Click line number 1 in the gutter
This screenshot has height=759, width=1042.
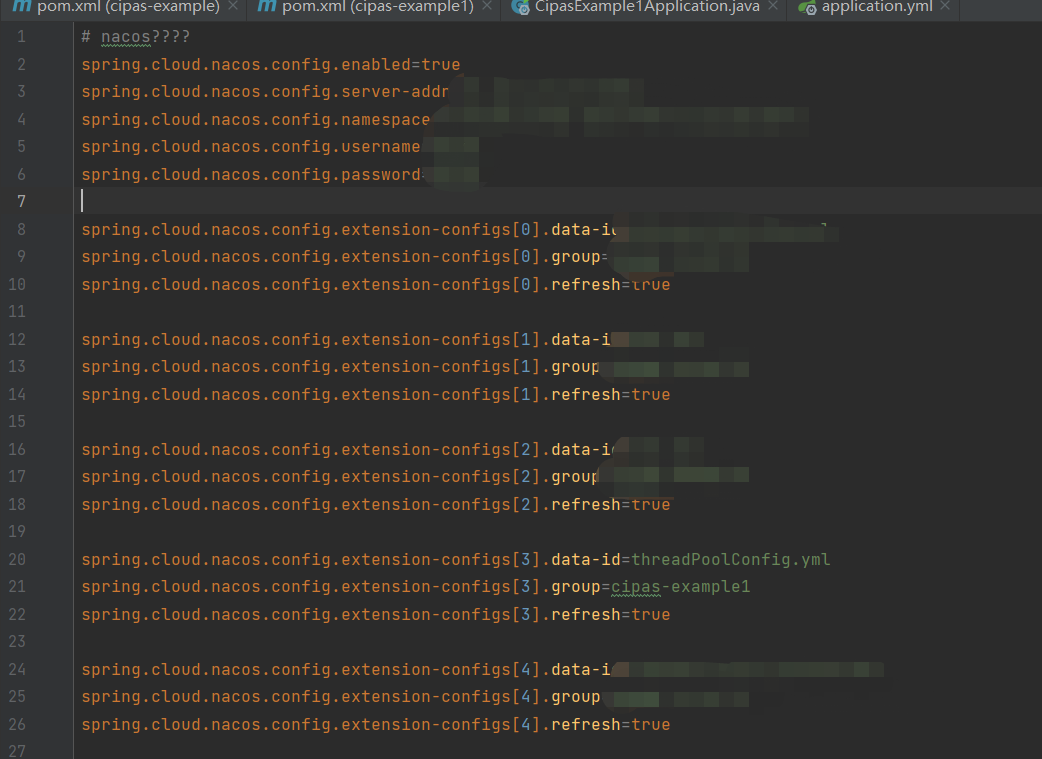coord(21,36)
